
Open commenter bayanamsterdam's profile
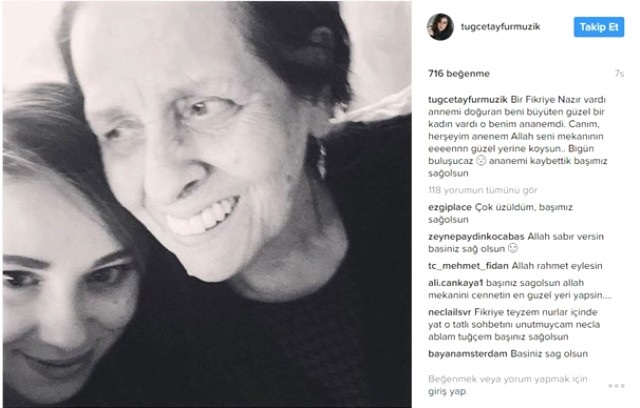(467, 354)
